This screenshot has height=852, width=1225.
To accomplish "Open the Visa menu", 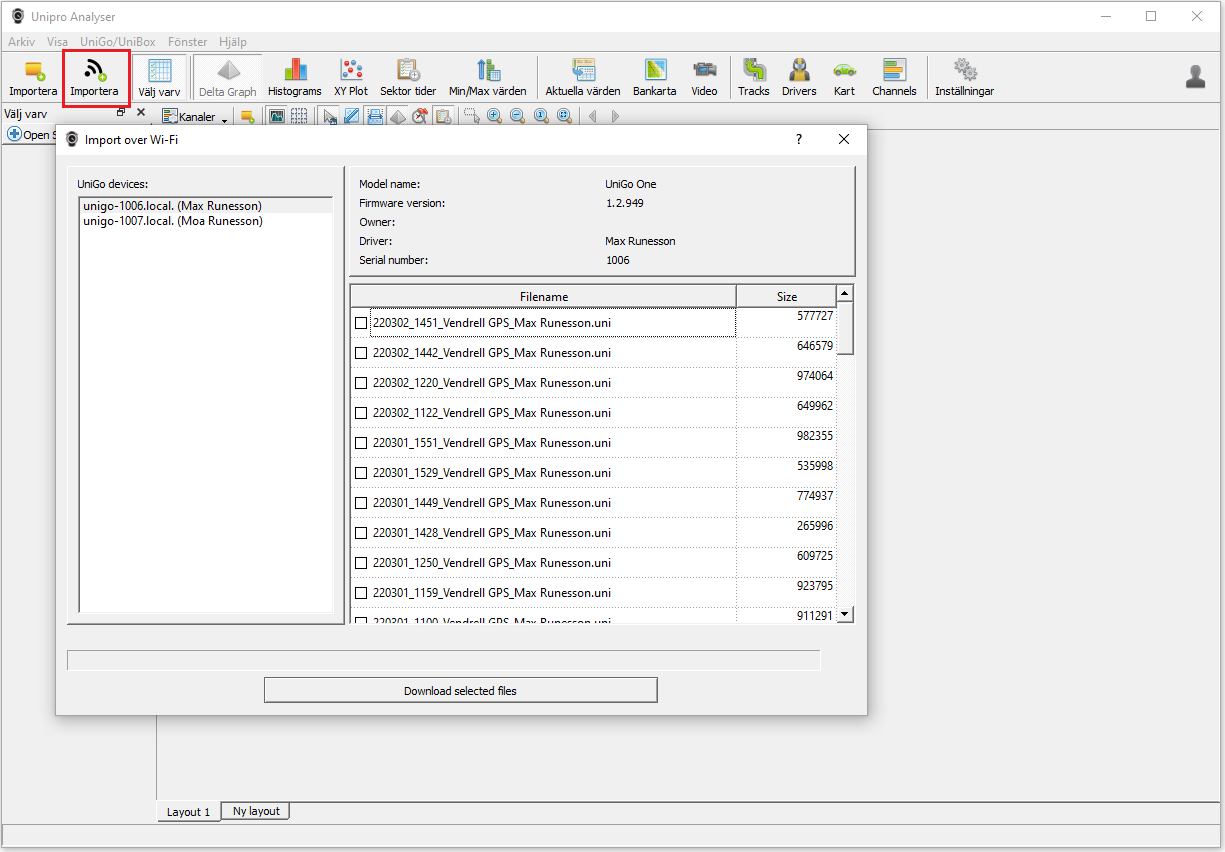I will pos(57,42).
